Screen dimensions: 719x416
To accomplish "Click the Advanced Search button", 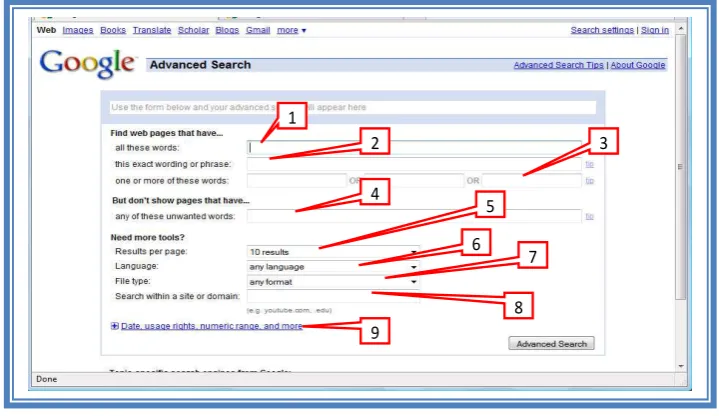I will coord(551,344).
